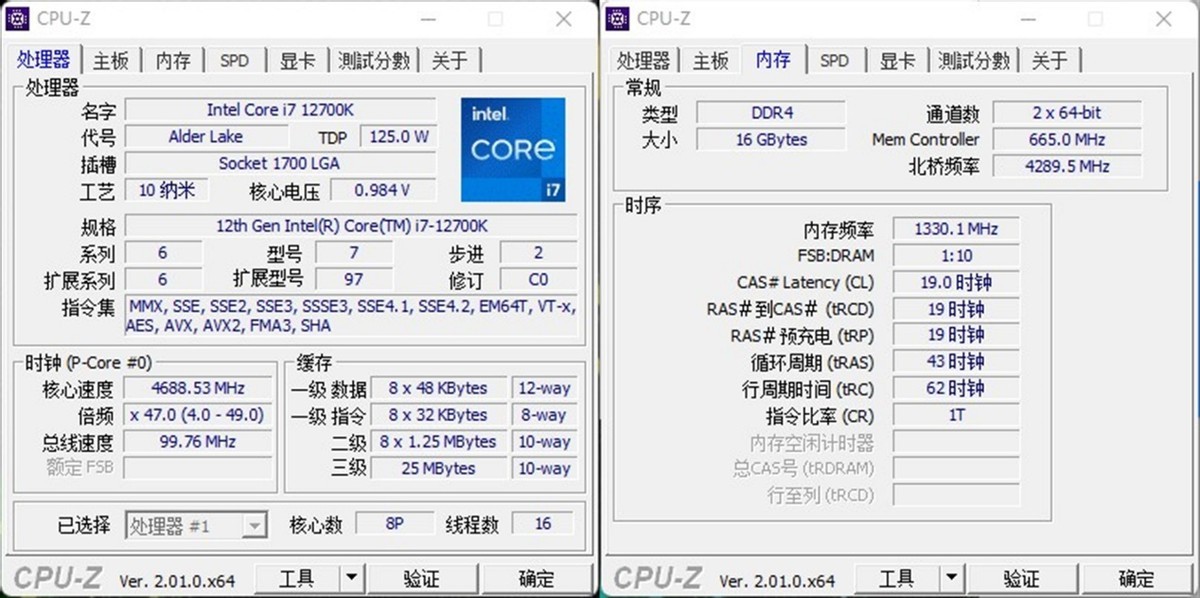Click the 12-way associativity value
The image size is (1200, 598).
coord(544,388)
